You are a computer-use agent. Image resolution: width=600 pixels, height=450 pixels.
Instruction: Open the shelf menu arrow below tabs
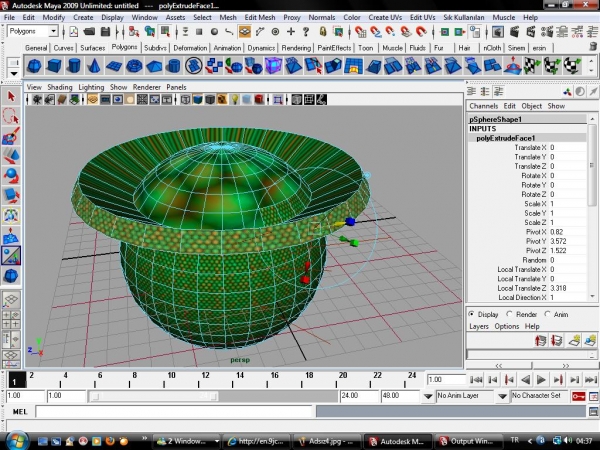(14, 73)
